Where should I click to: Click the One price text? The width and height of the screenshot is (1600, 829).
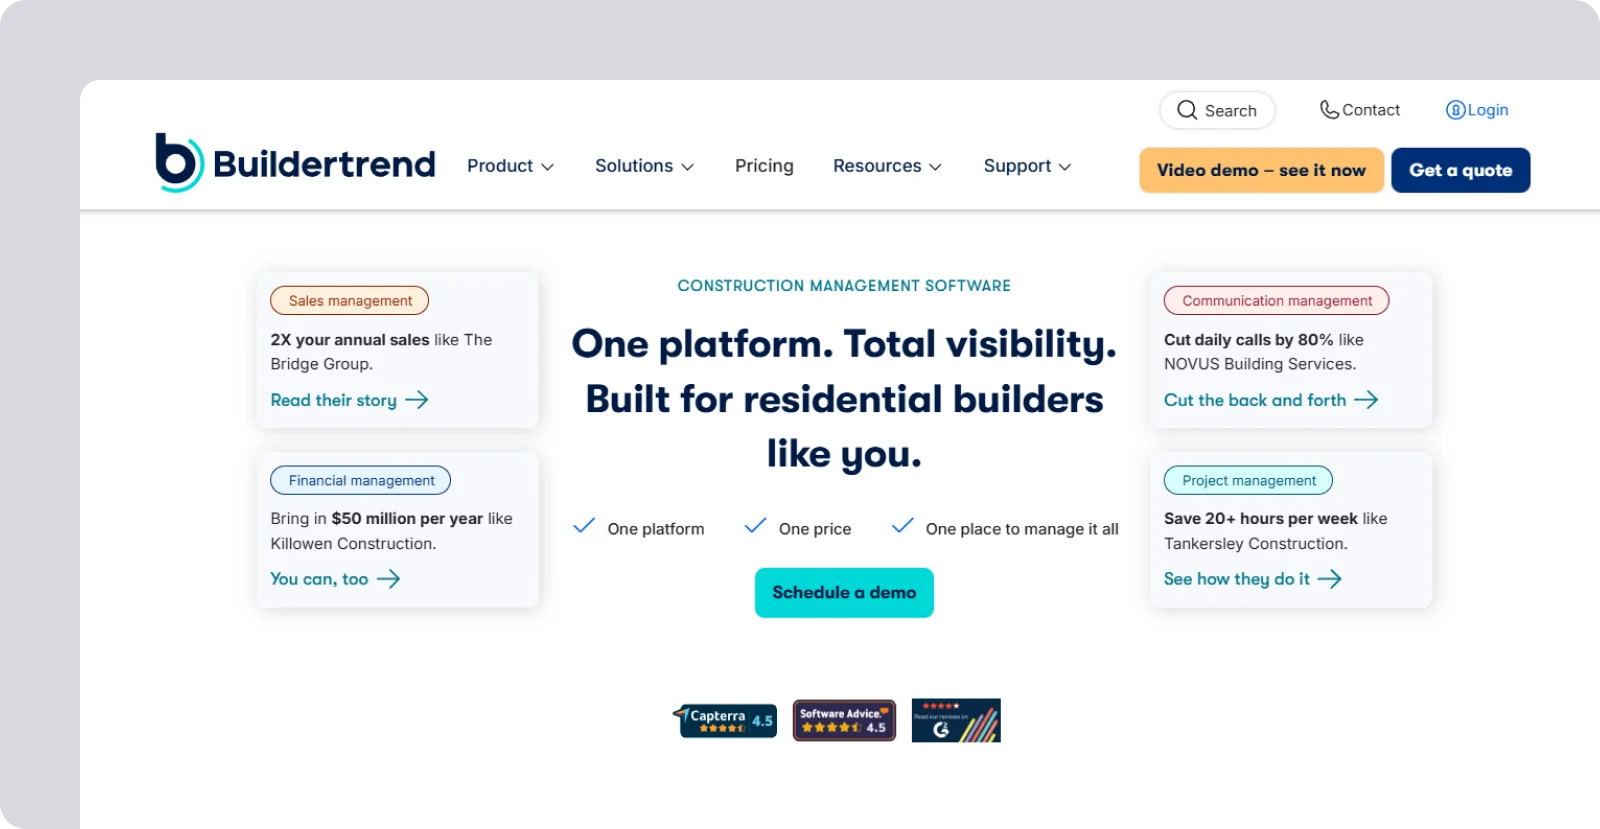pyautogui.click(x=815, y=529)
